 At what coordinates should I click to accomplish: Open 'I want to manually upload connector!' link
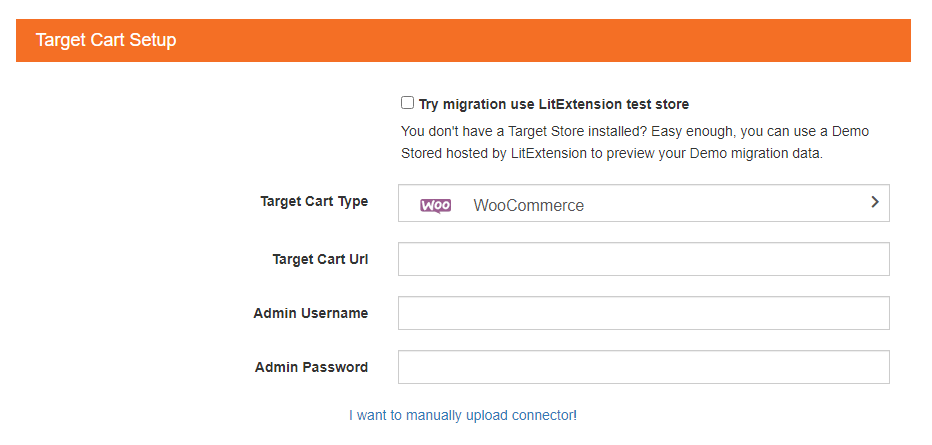pos(462,415)
